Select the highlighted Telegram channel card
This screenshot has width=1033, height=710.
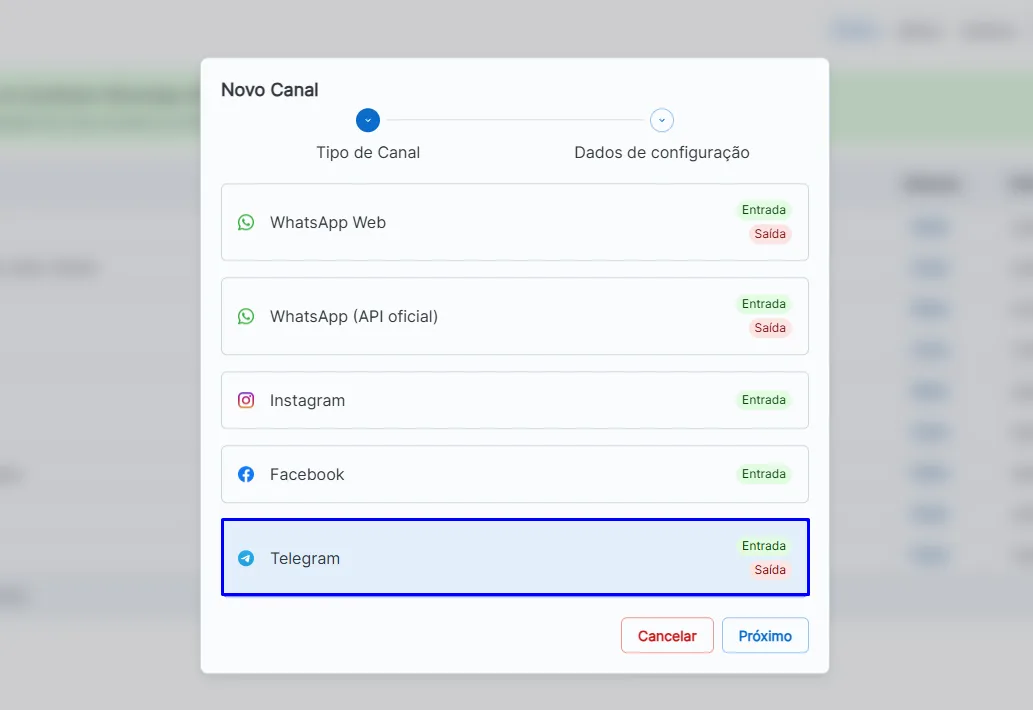[515, 558]
